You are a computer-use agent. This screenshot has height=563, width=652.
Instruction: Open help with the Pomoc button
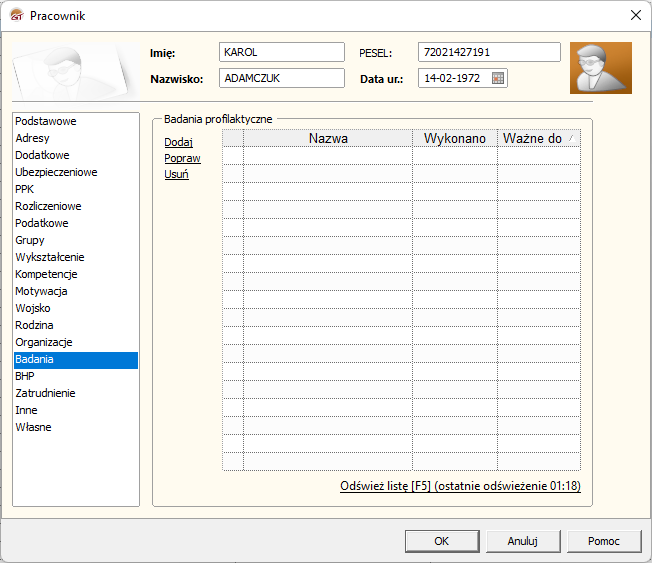pyautogui.click(x=603, y=541)
